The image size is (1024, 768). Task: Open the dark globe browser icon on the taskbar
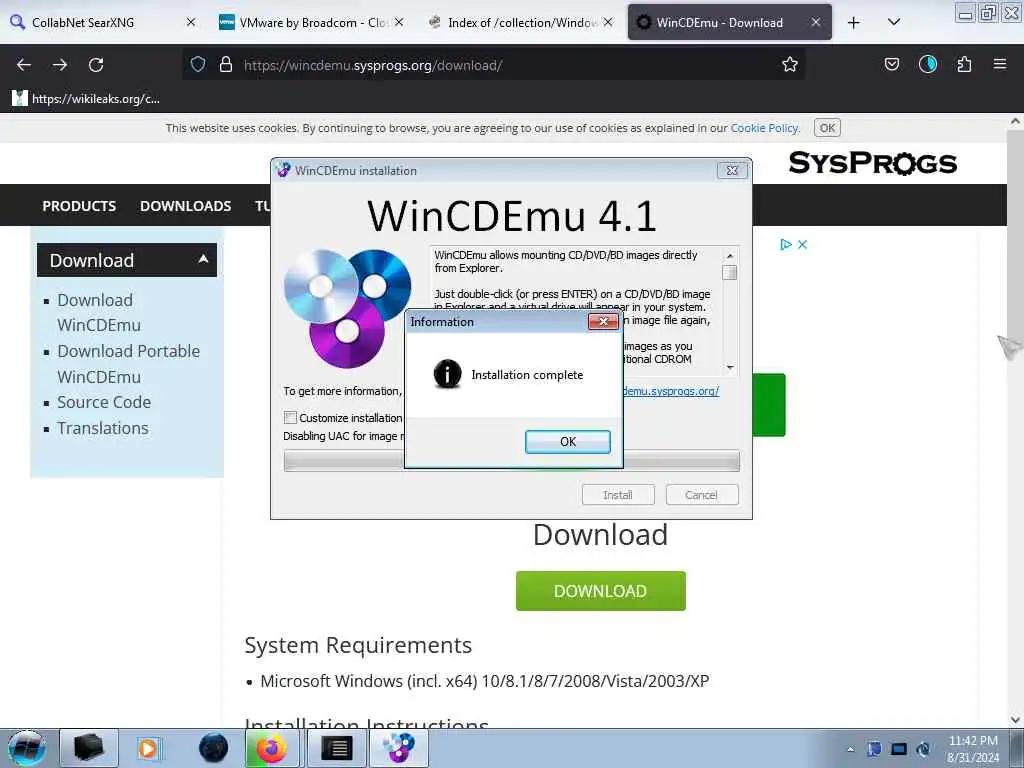coord(214,748)
